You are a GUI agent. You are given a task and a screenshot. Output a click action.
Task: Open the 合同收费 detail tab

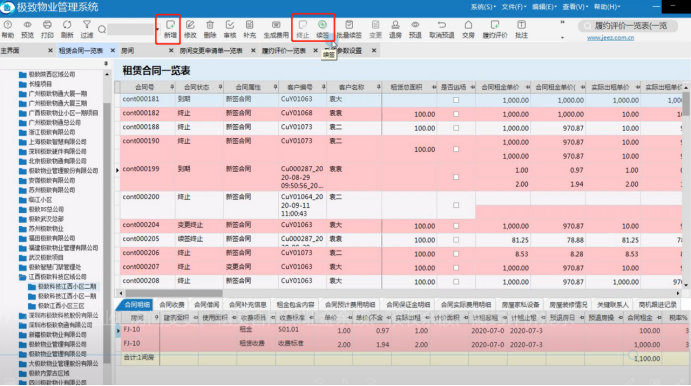point(171,304)
